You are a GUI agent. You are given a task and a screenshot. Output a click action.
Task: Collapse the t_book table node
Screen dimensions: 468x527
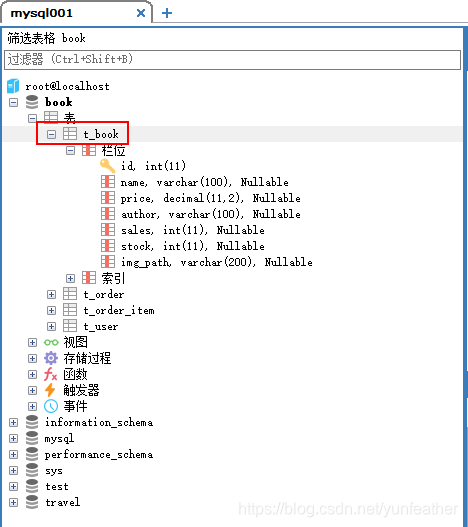coord(51,134)
